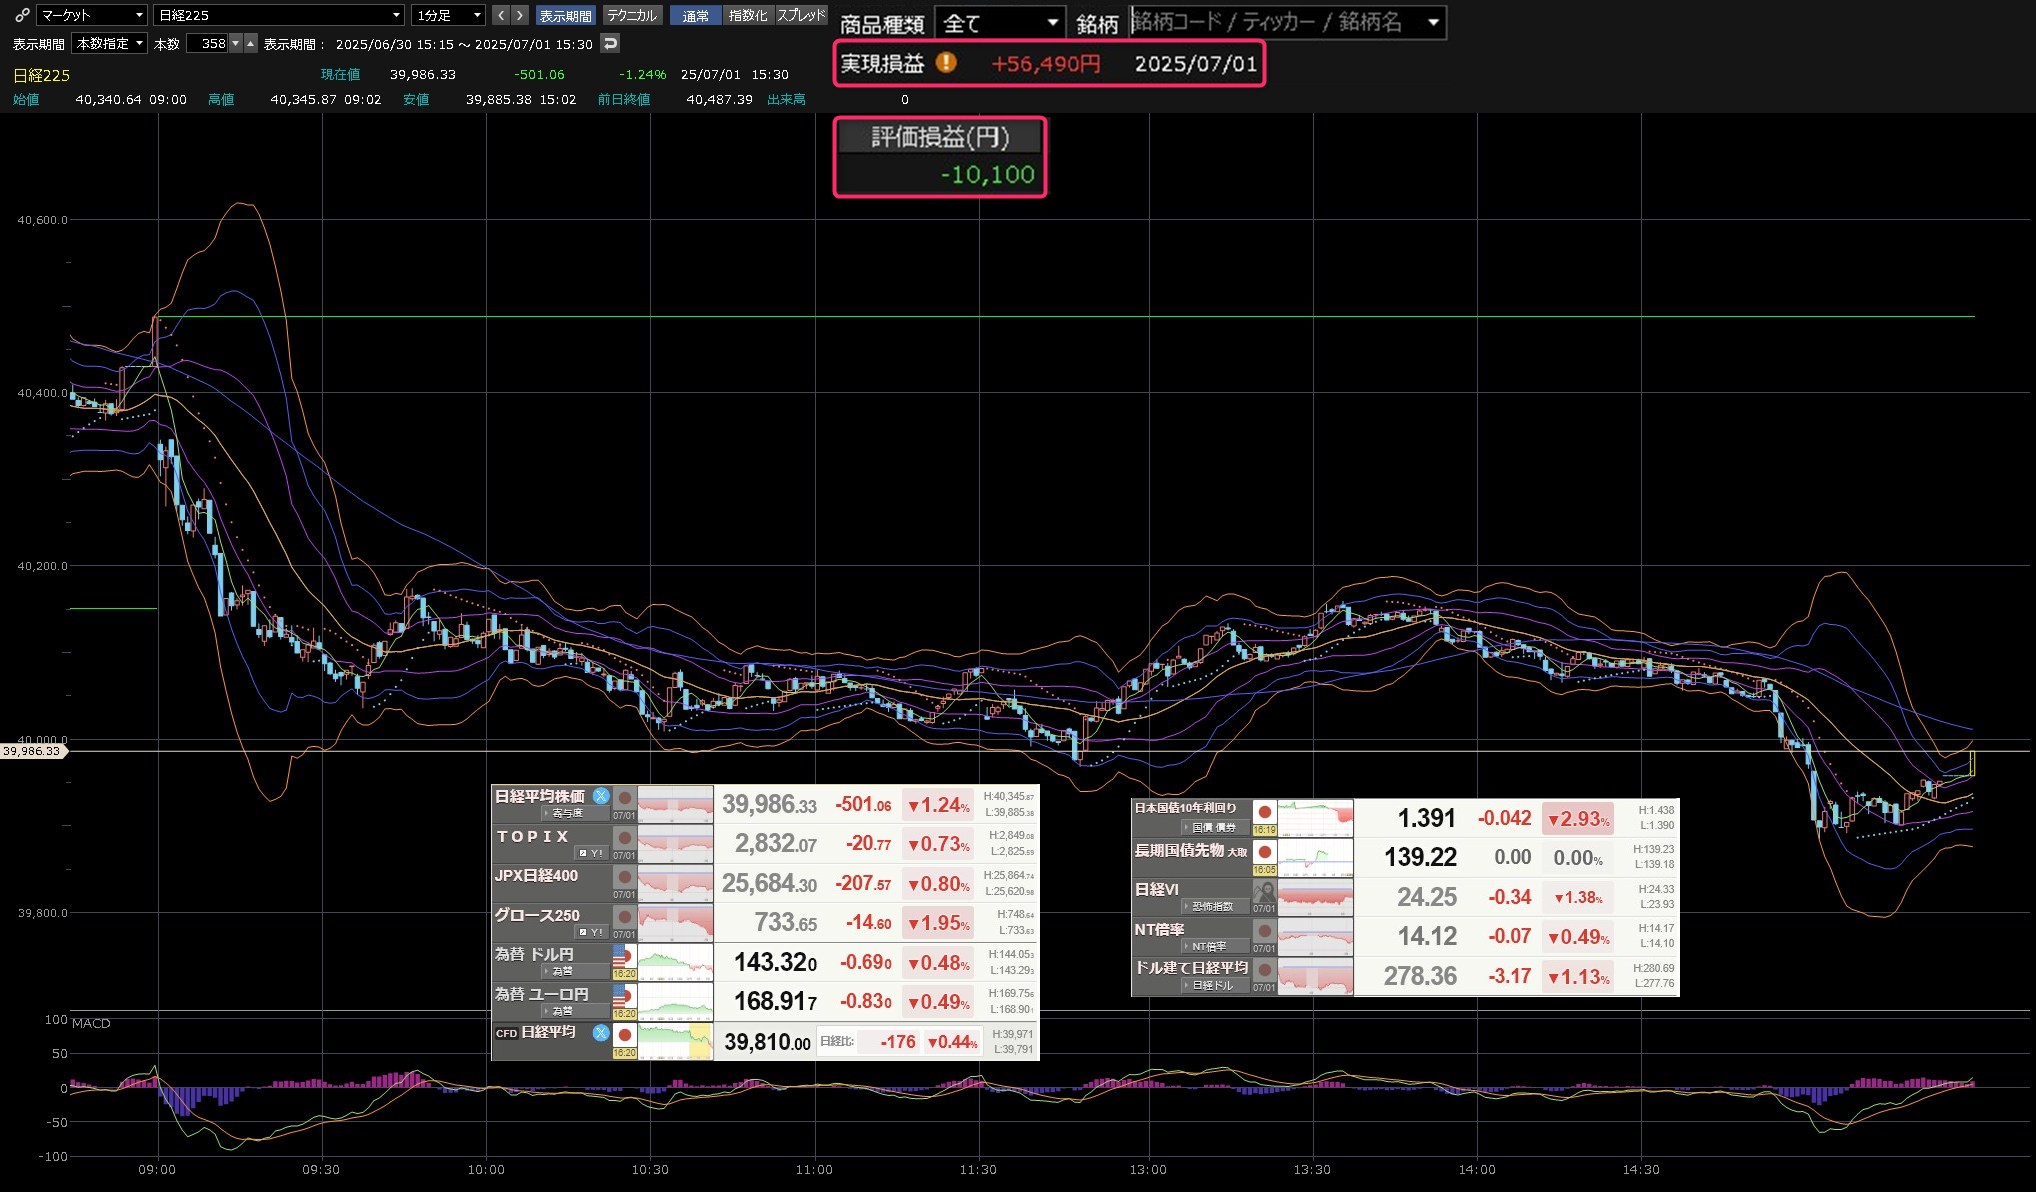Click the MACD indicator label
The width and height of the screenshot is (2036, 1192).
pos(91,1023)
